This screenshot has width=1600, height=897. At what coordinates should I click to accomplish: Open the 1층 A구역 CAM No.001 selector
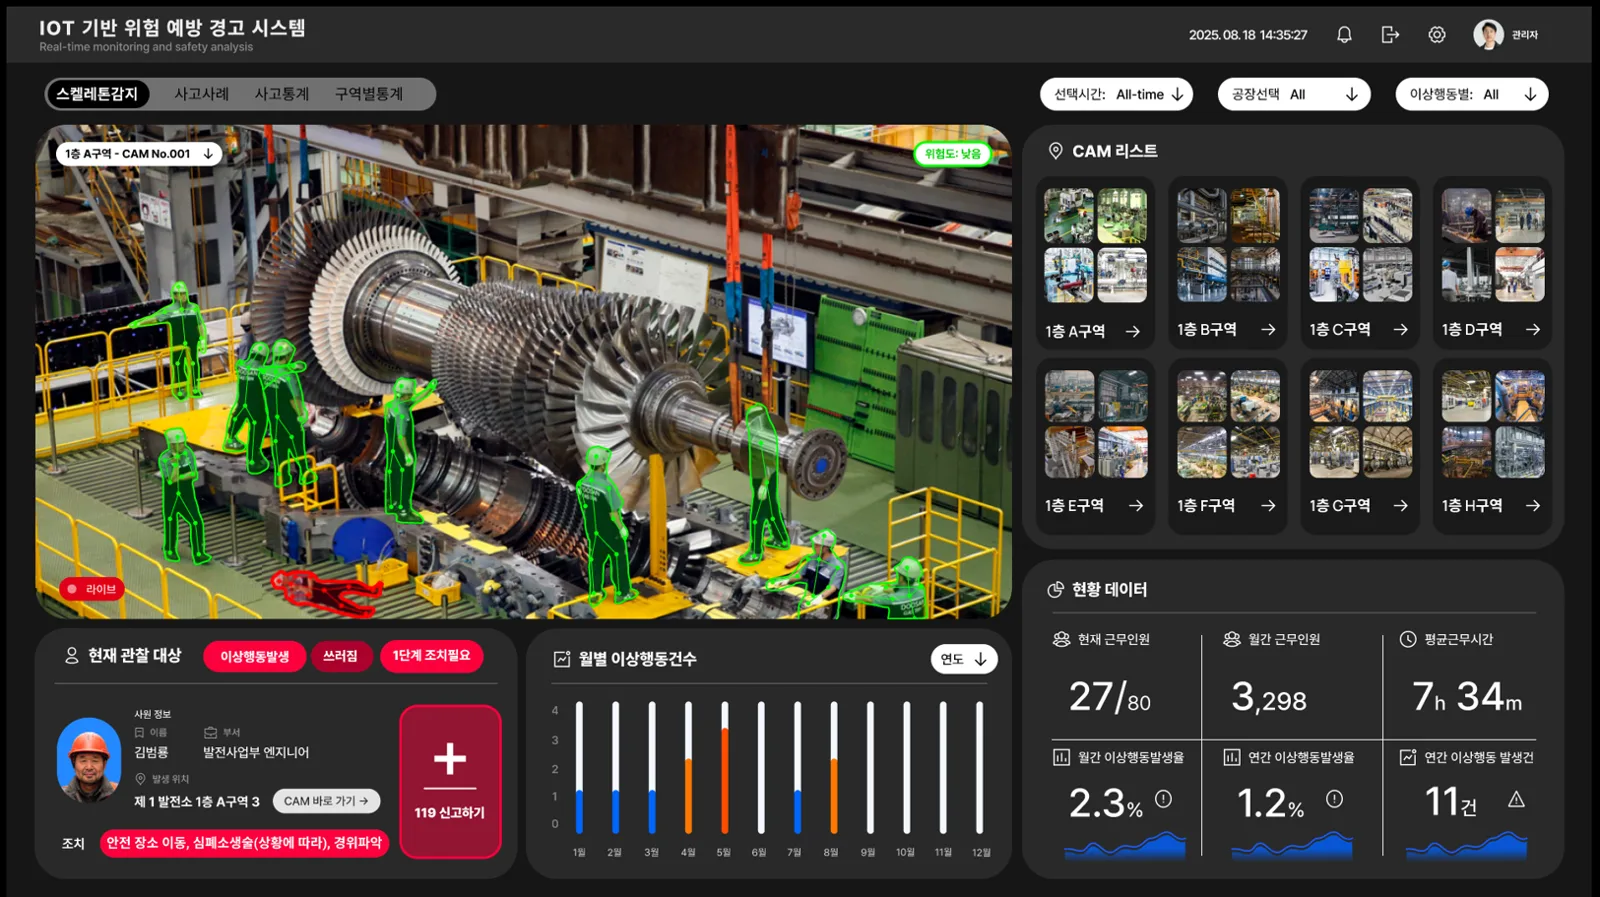pos(139,154)
